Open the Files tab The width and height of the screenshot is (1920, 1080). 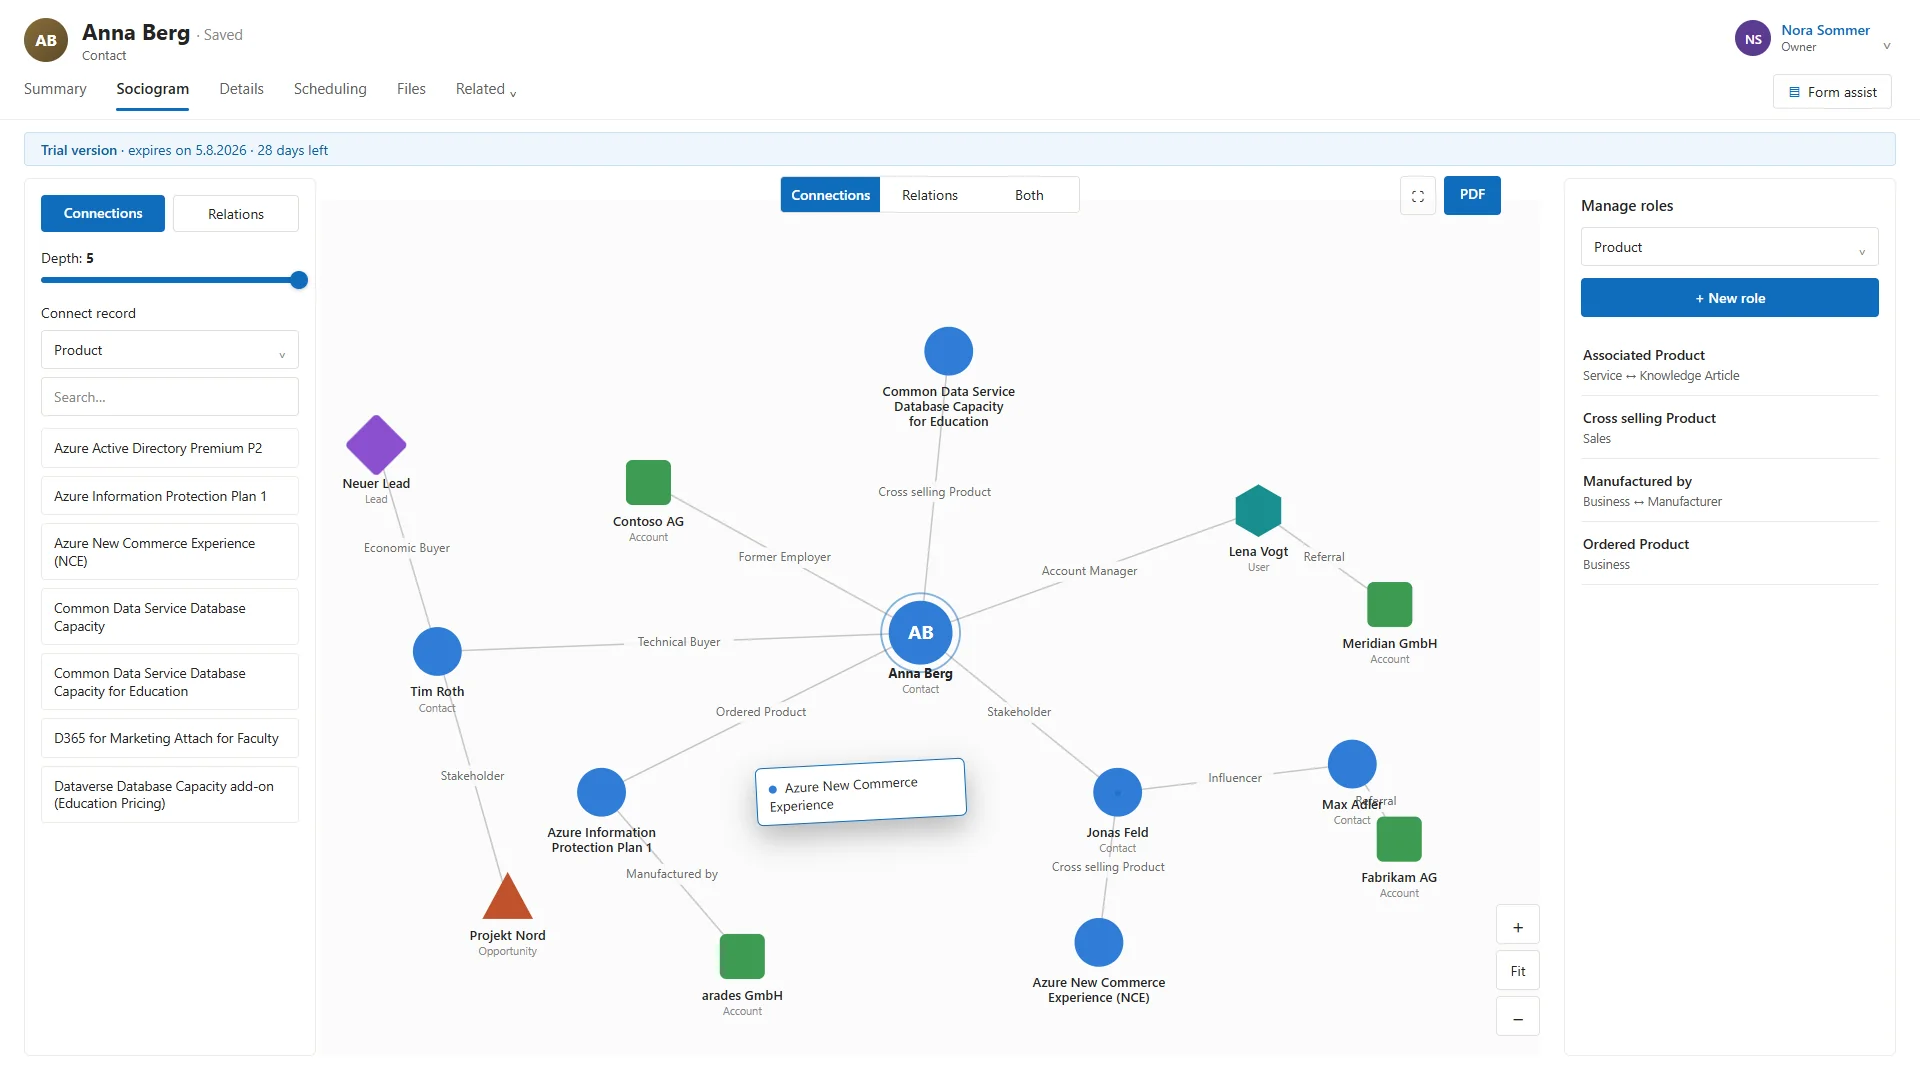[411, 89]
